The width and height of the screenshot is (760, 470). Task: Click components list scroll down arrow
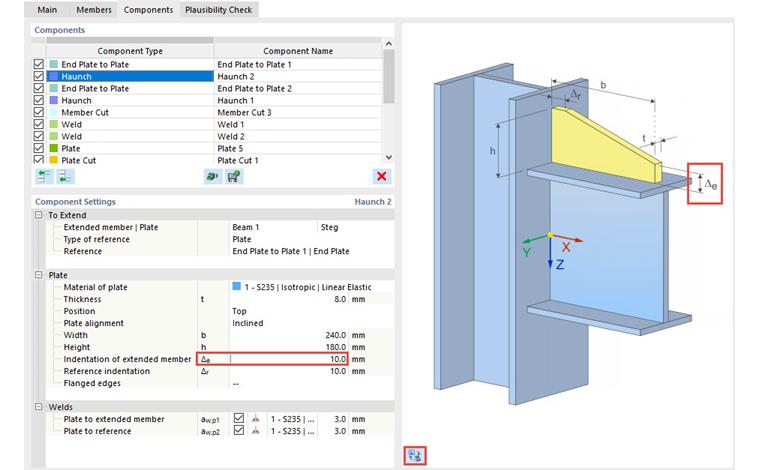389,157
